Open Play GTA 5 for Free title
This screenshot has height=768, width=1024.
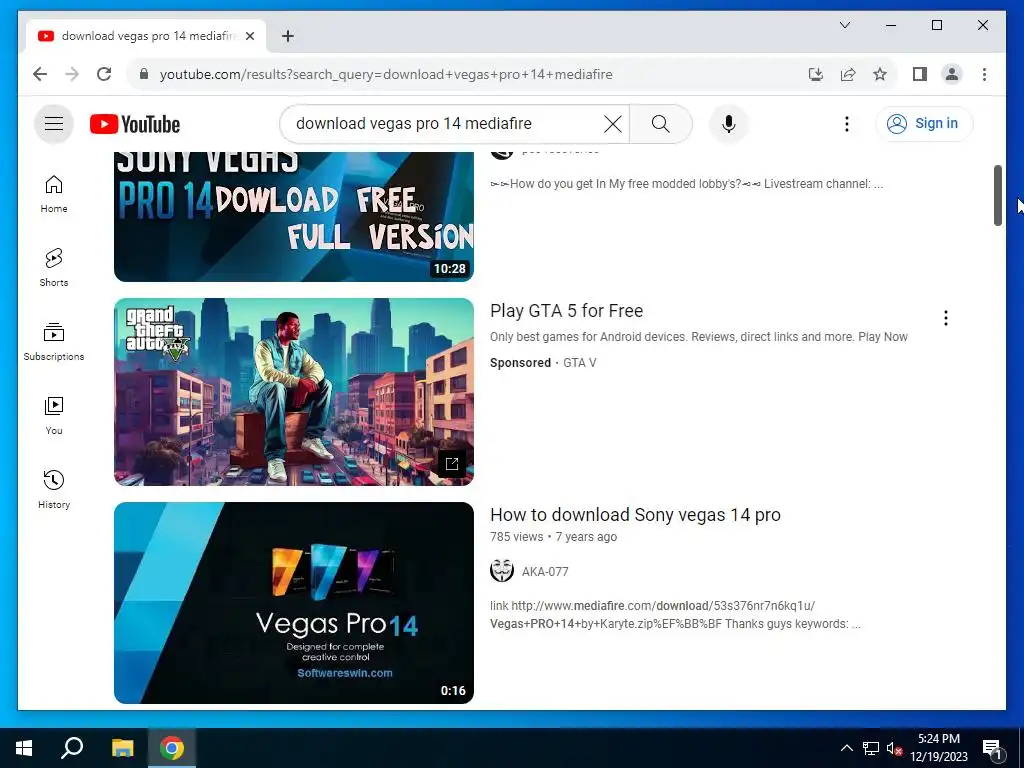coord(566,311)
